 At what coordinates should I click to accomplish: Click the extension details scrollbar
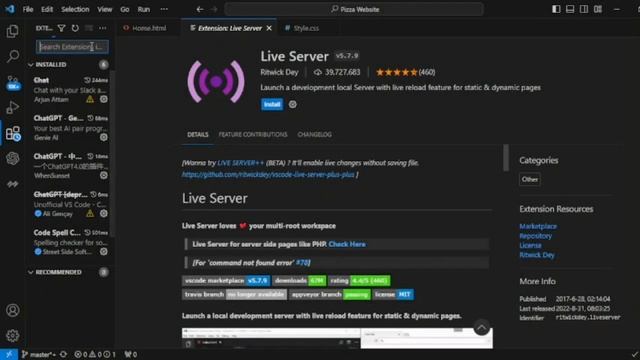coord(506,157)
